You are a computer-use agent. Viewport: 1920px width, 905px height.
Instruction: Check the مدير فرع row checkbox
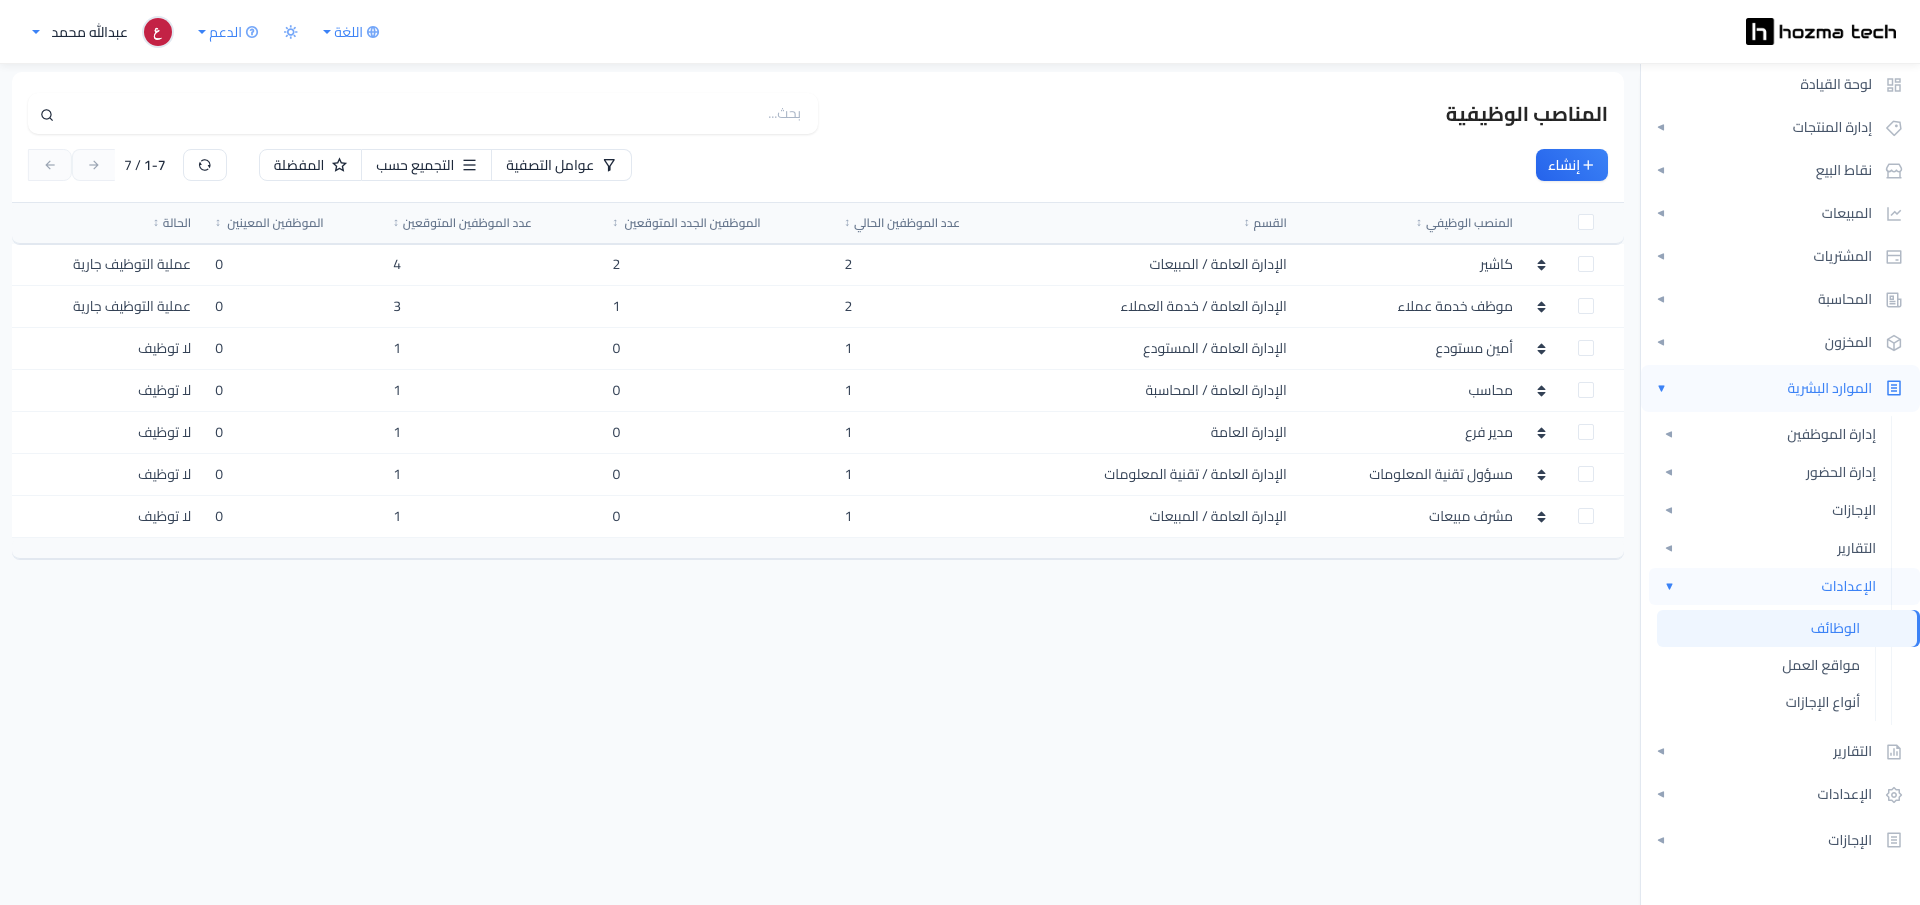click(x=1586, y=432)
